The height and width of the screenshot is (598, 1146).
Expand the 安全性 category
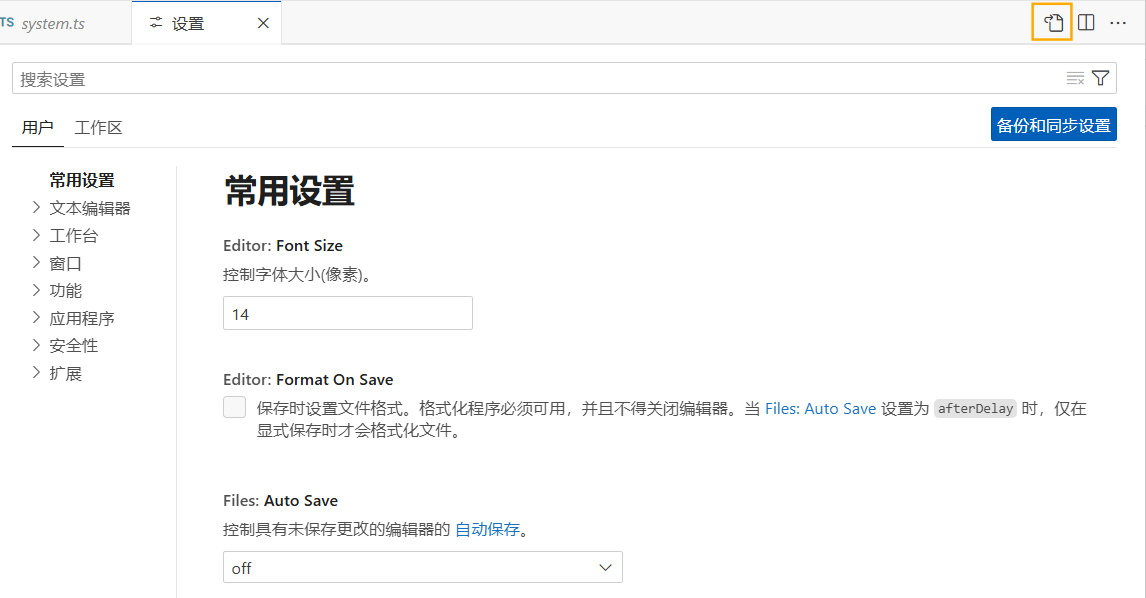coord(36,345)
